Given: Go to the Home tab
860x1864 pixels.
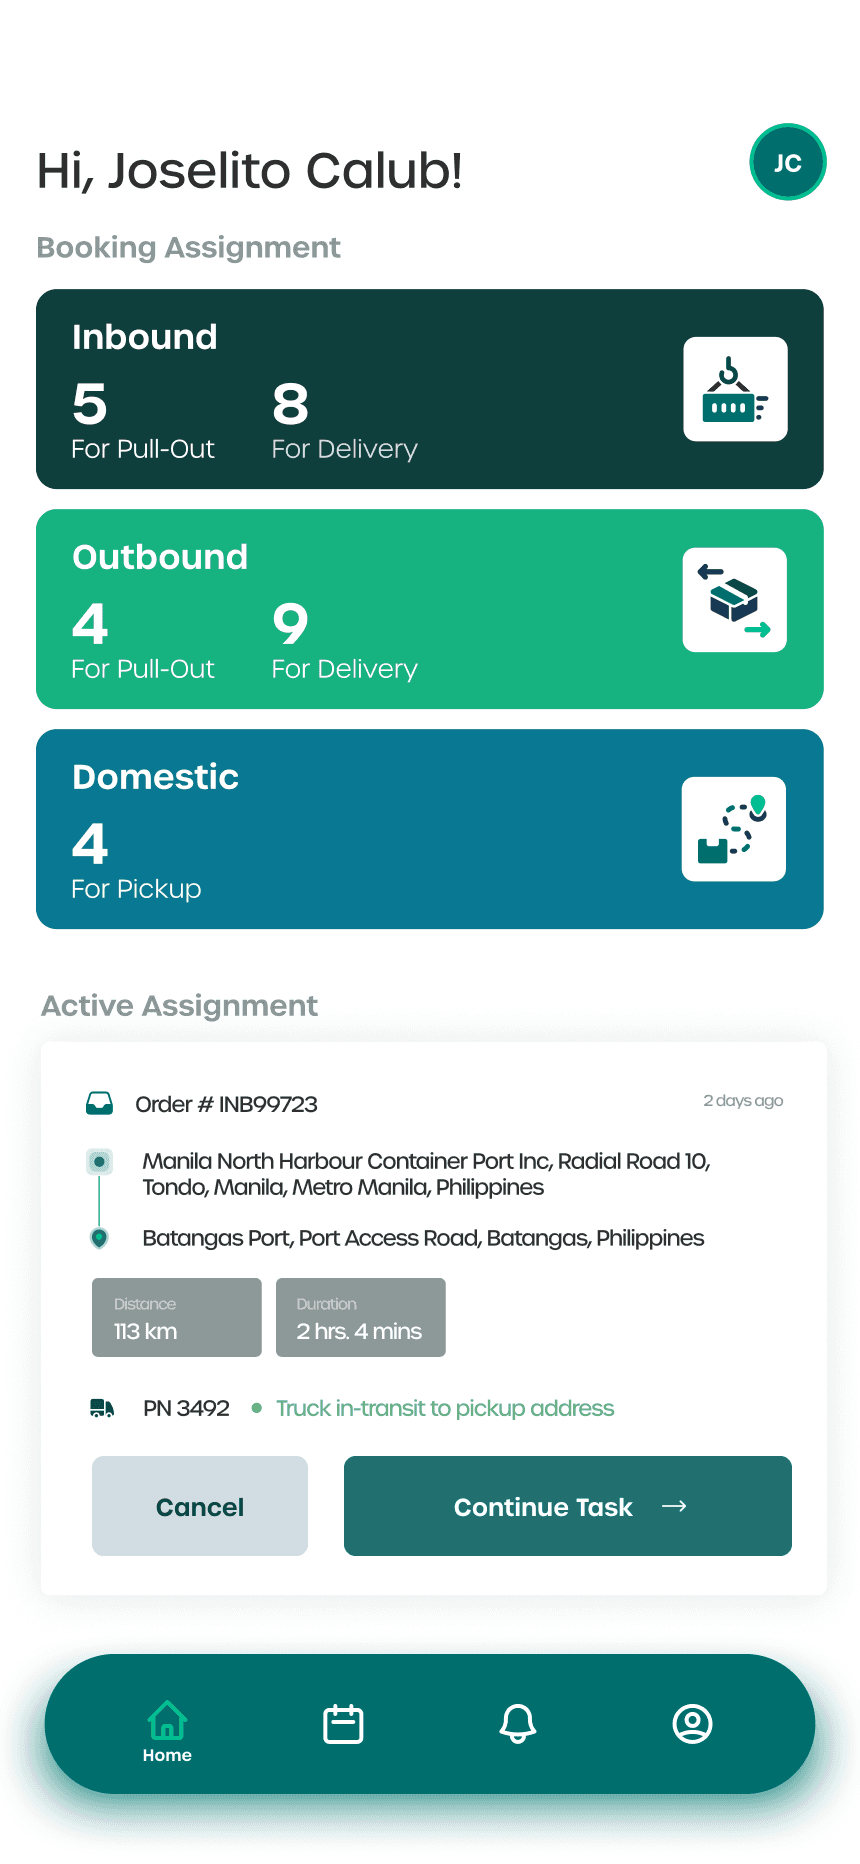Looking at the screenshot, I should coord(167,1730).
